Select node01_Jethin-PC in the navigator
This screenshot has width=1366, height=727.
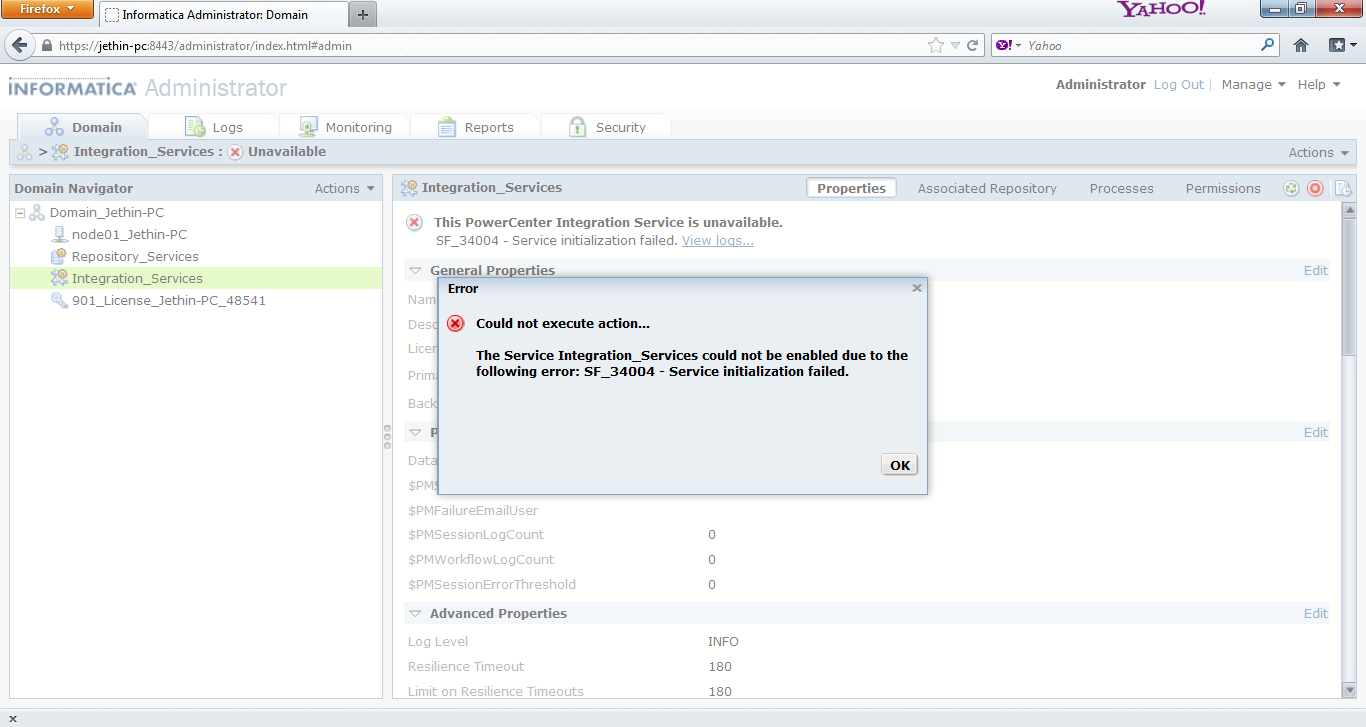click(x=128, y=234)
